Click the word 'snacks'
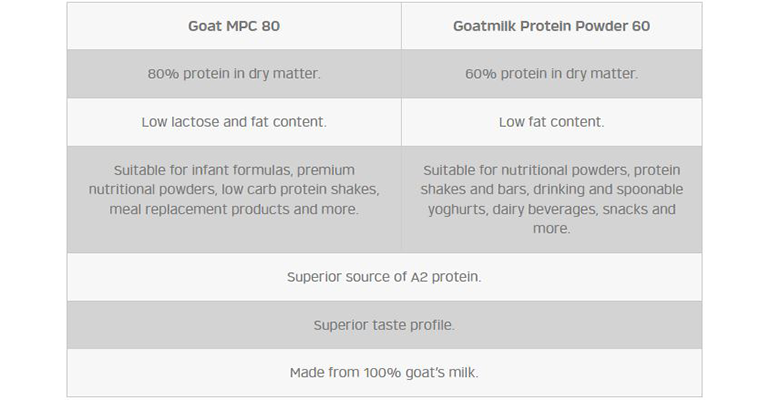 click(x=622, y=210)
